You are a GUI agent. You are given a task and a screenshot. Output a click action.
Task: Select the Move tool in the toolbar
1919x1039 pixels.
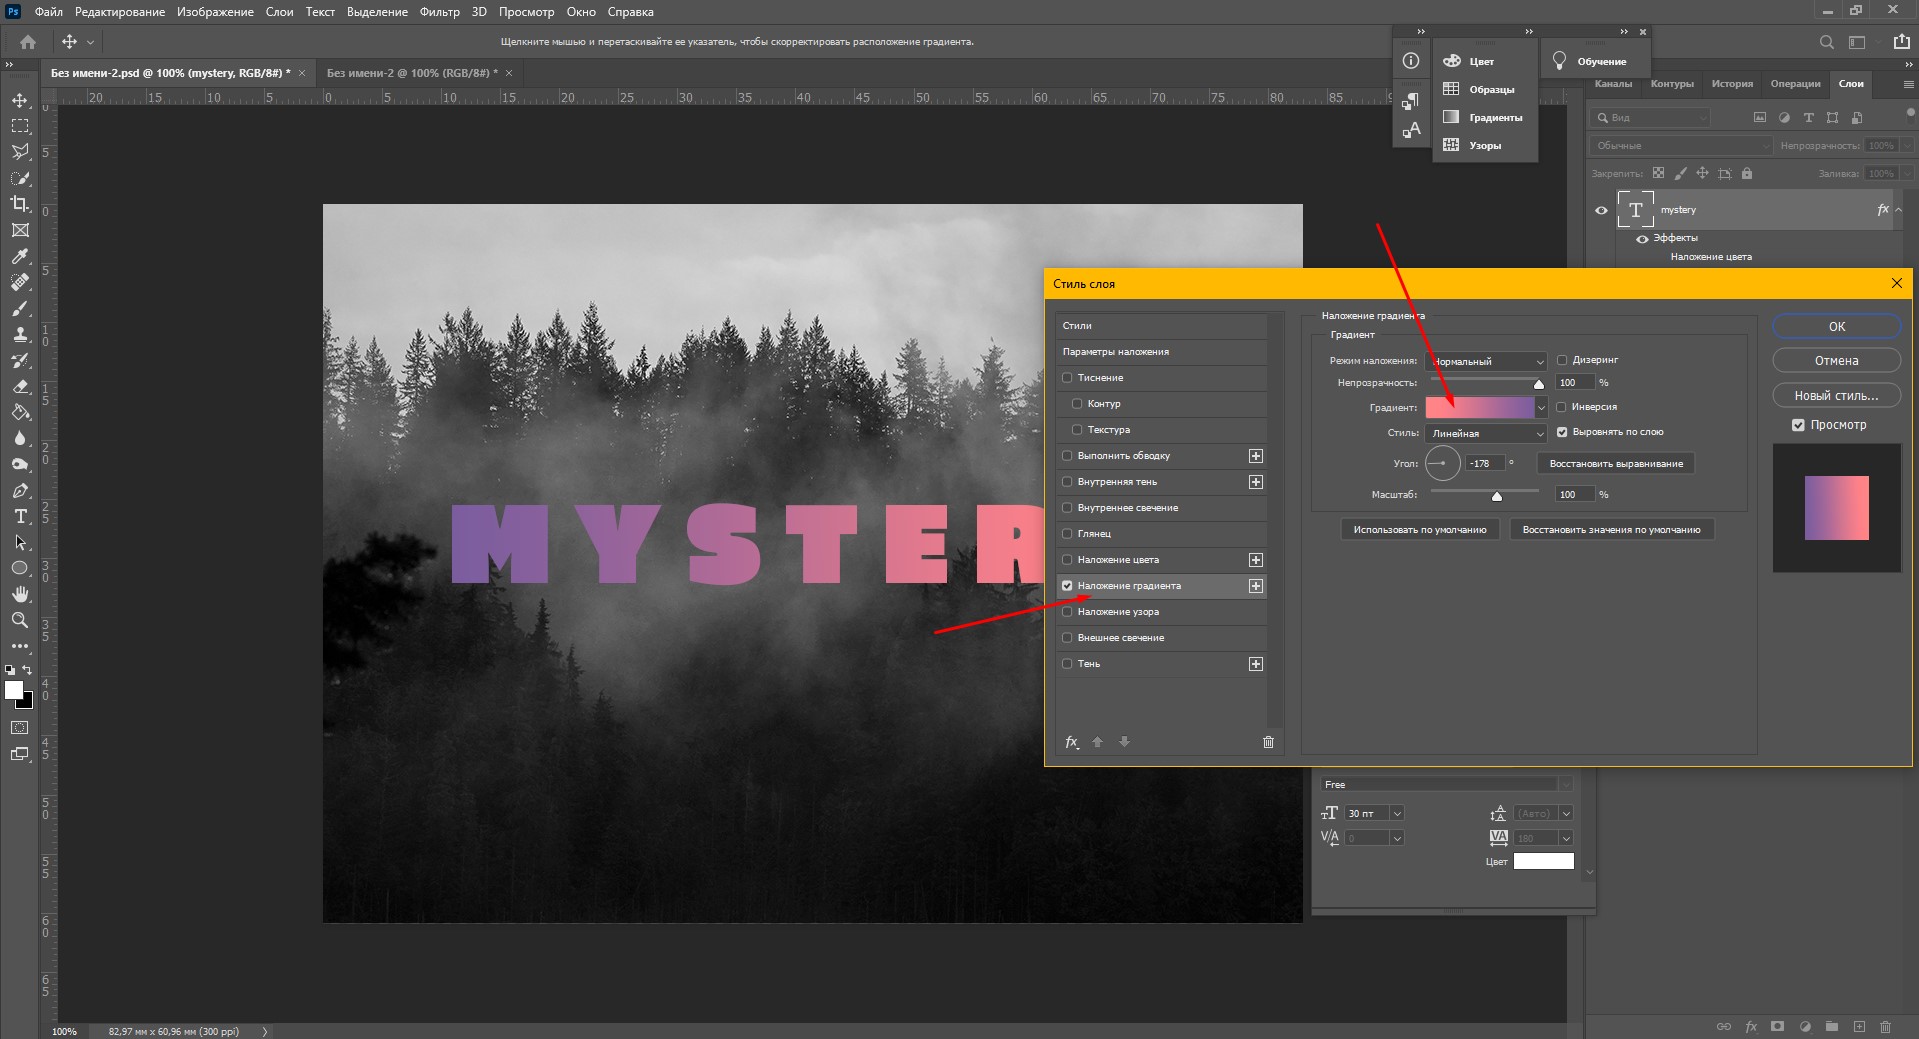[x=20, y=100]
